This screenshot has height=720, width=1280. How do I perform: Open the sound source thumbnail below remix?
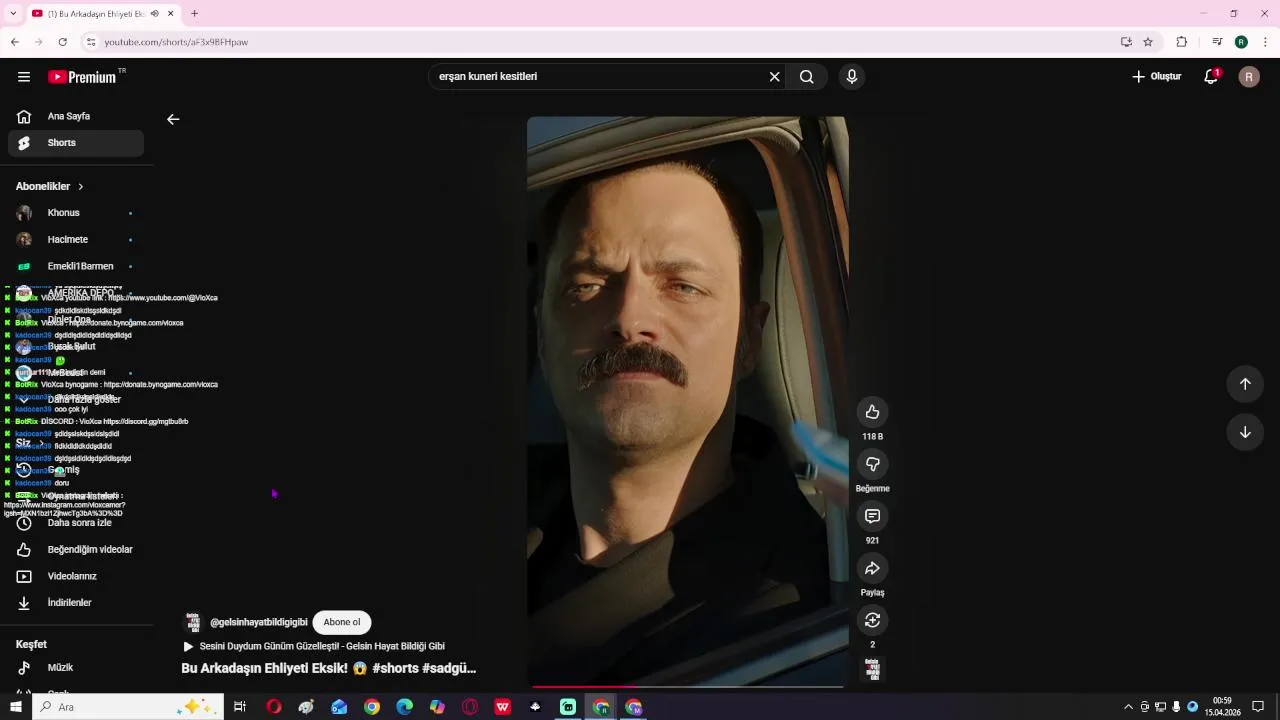click(x=872, y=668)
